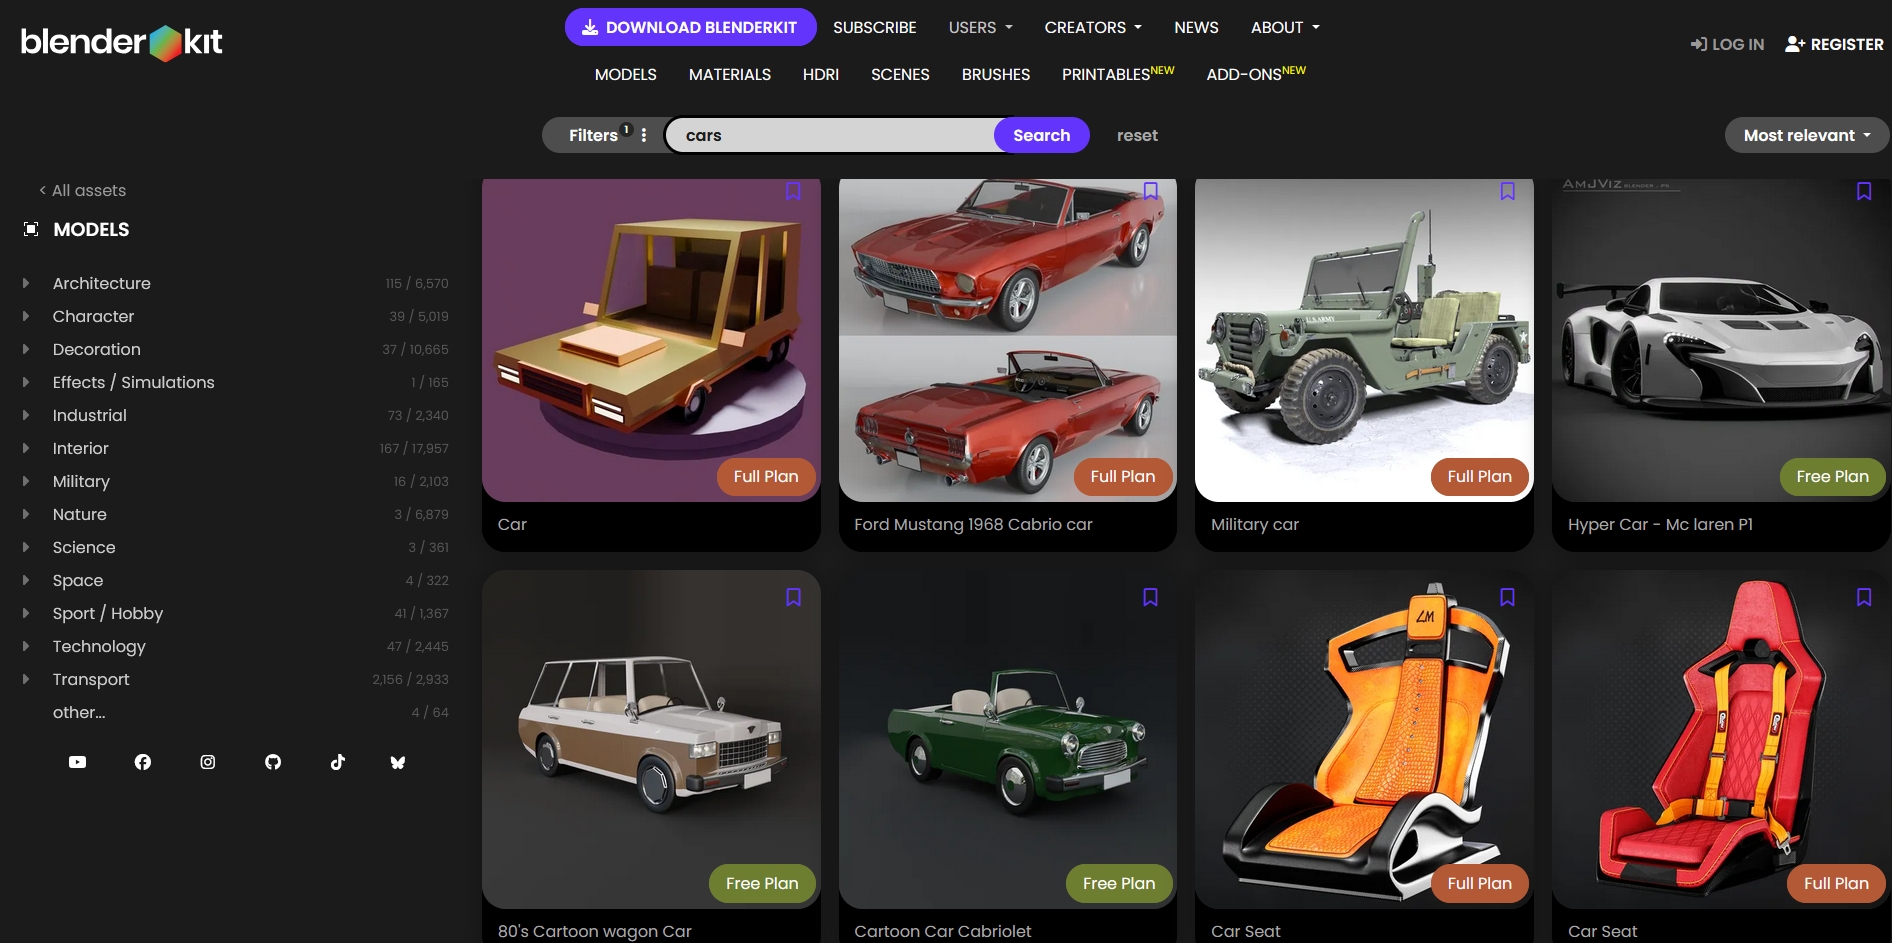1892x943 pixels.
Task: Open the Instagram social icon
Action: [x=208, y=762]
